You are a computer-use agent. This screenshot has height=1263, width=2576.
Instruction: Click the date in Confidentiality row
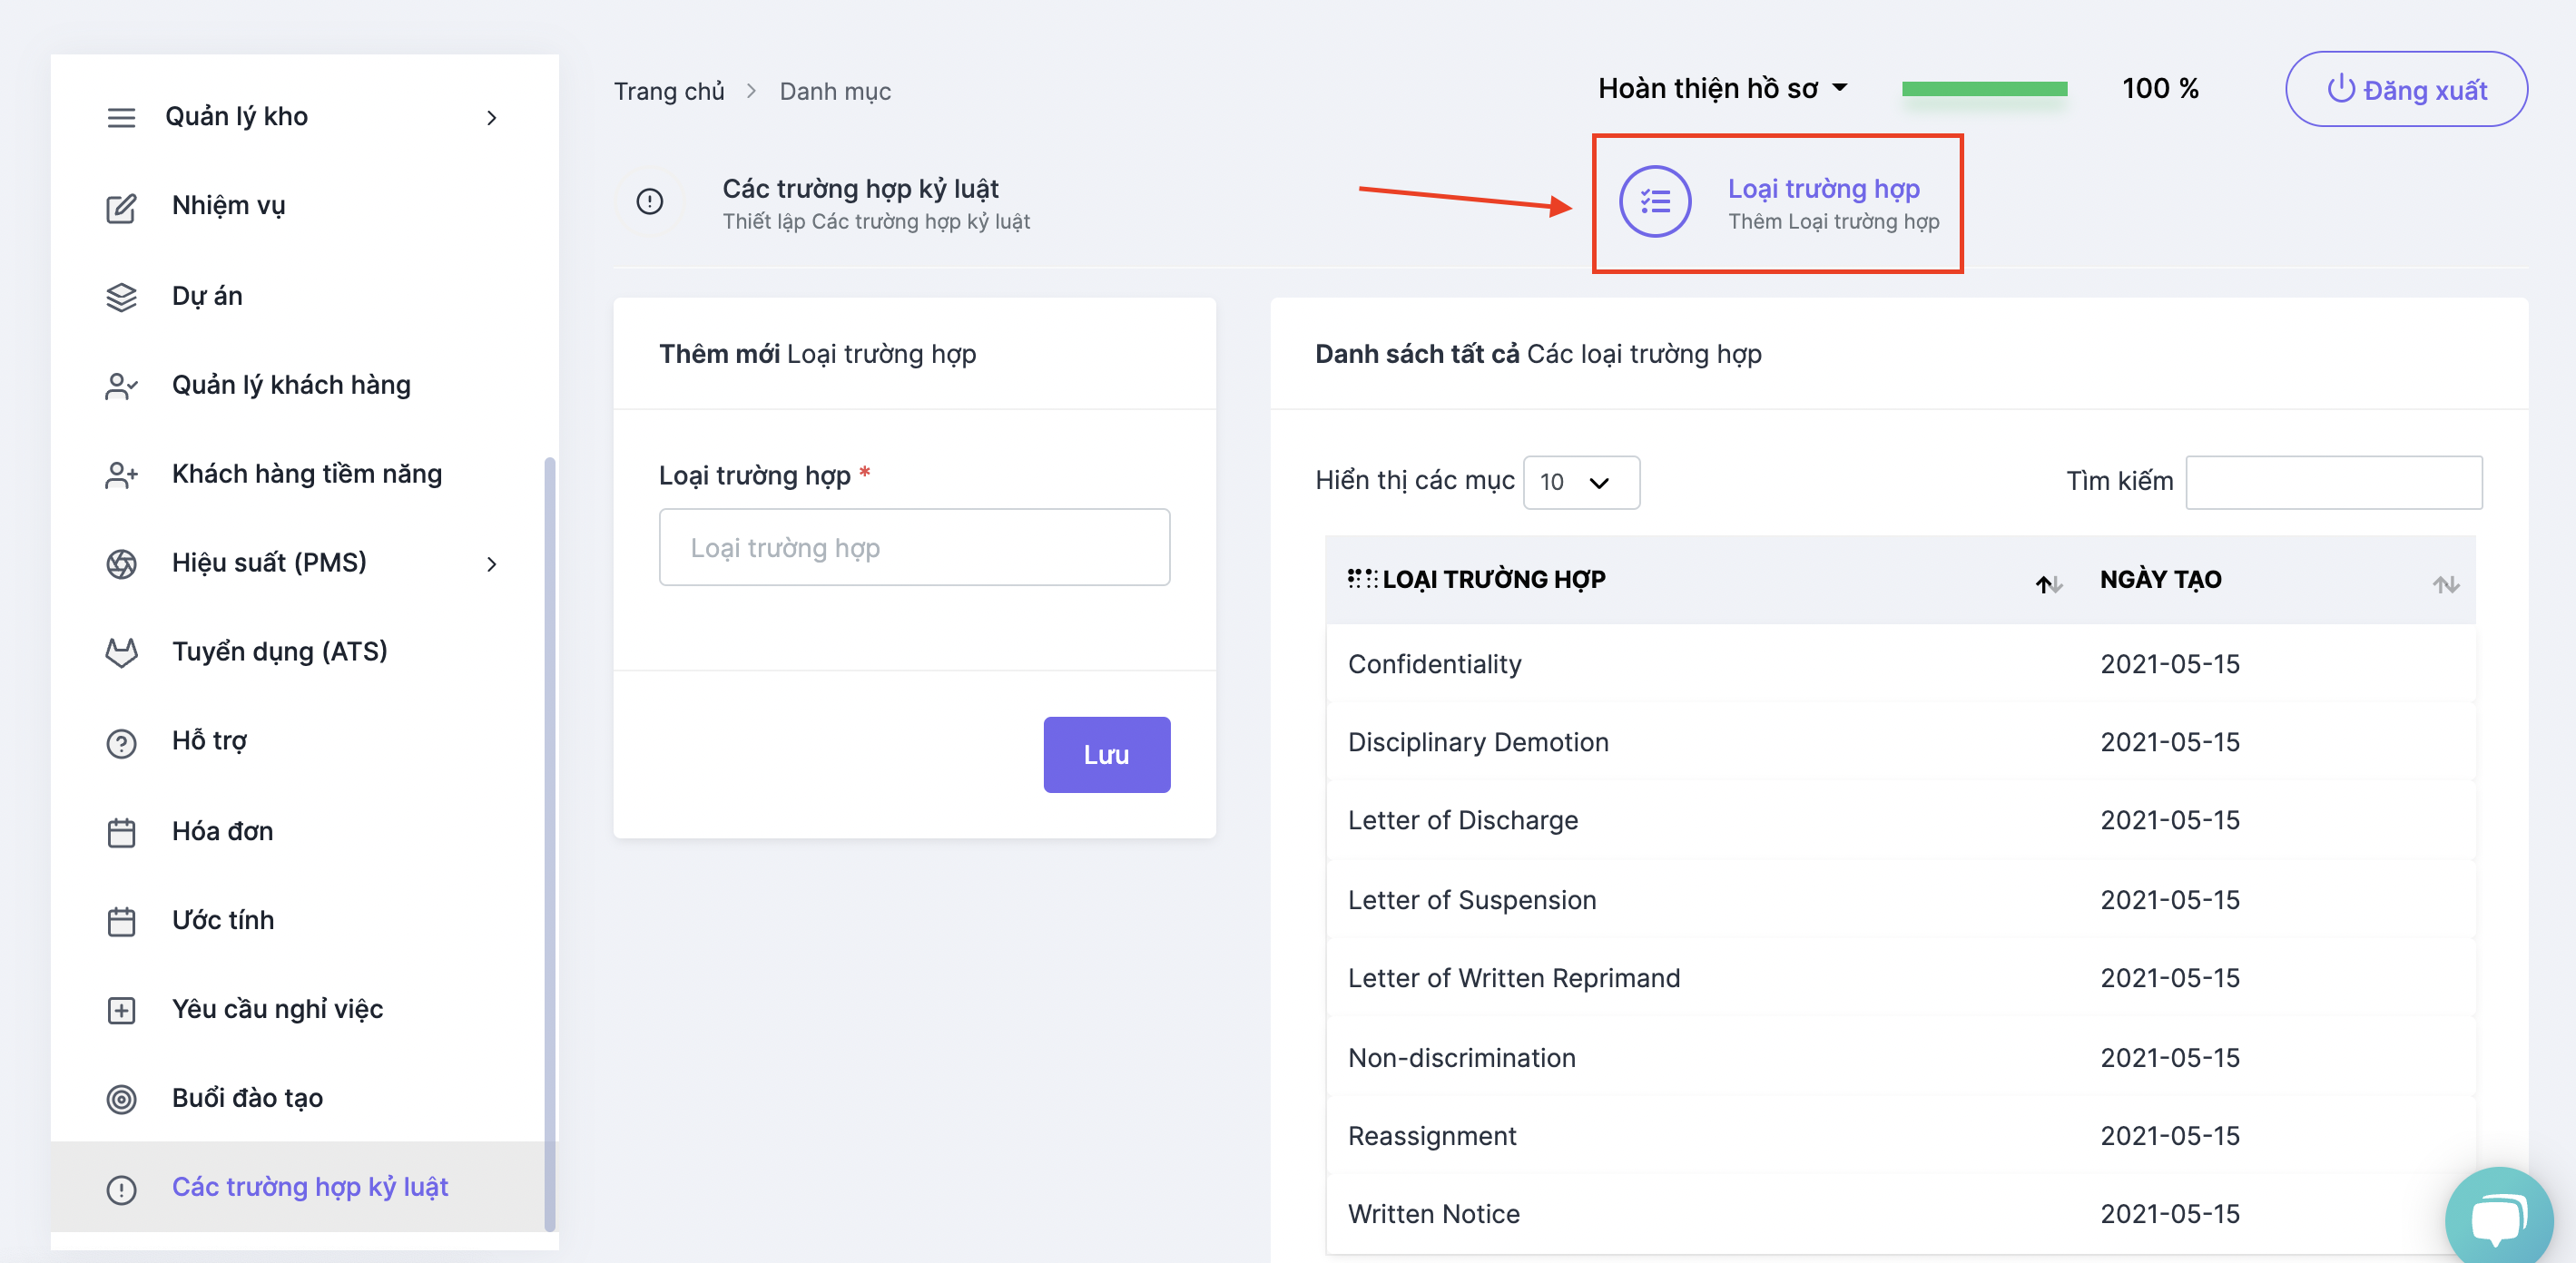[x=2169, y=664]
